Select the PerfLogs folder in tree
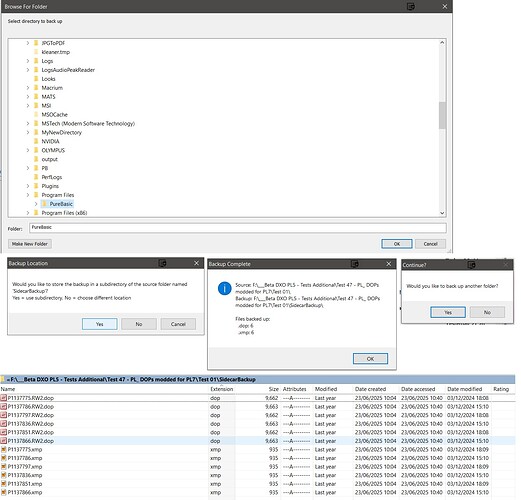 (52, 177)
